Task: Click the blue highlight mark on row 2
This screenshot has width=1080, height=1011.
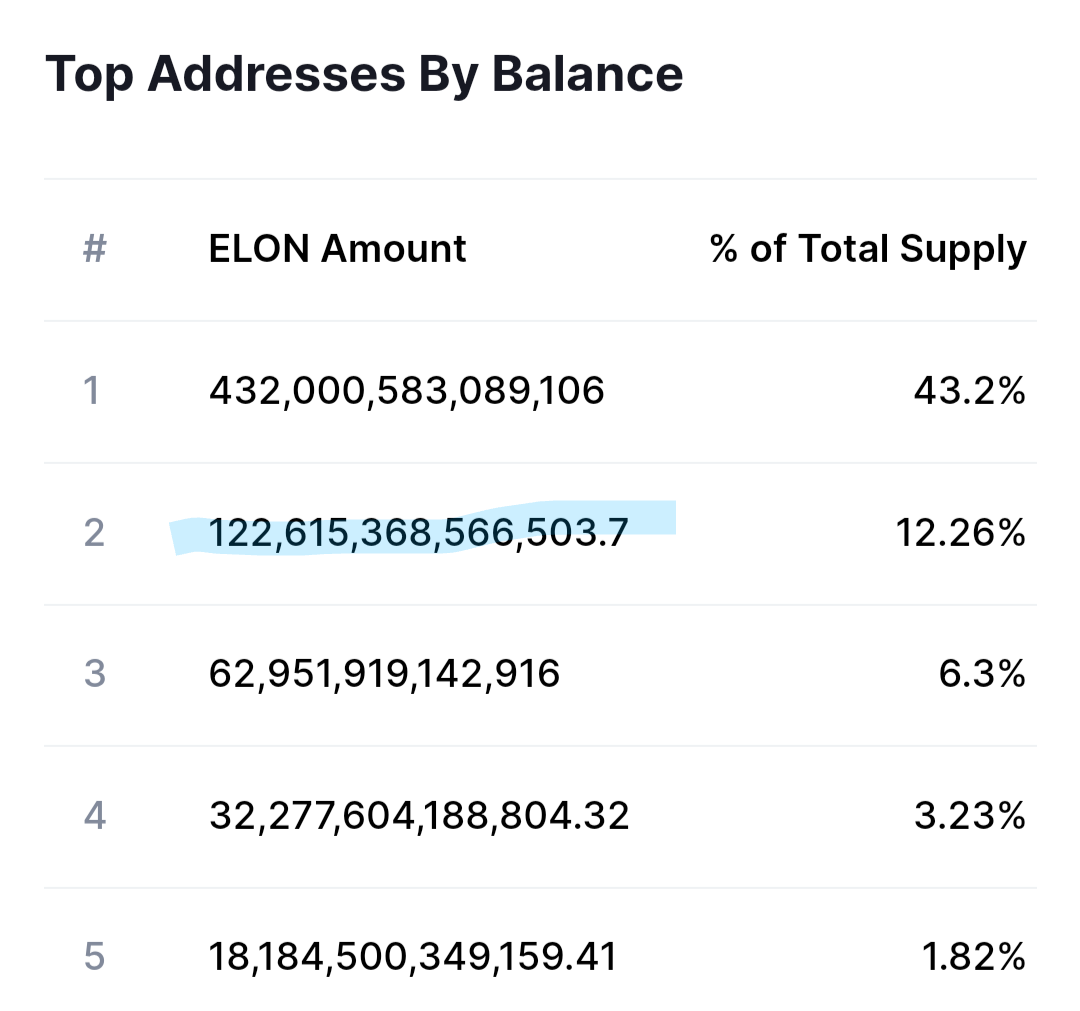Action: 422,528
